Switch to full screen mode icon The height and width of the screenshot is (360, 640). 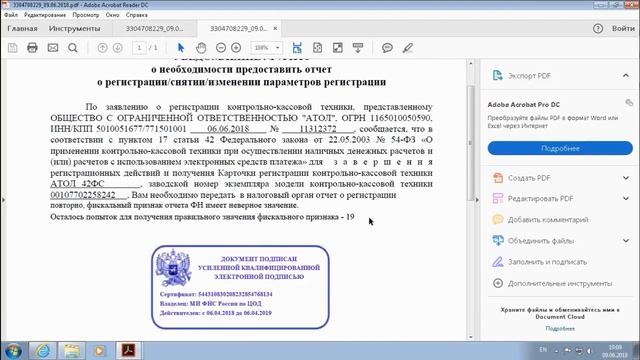[338, 48]
